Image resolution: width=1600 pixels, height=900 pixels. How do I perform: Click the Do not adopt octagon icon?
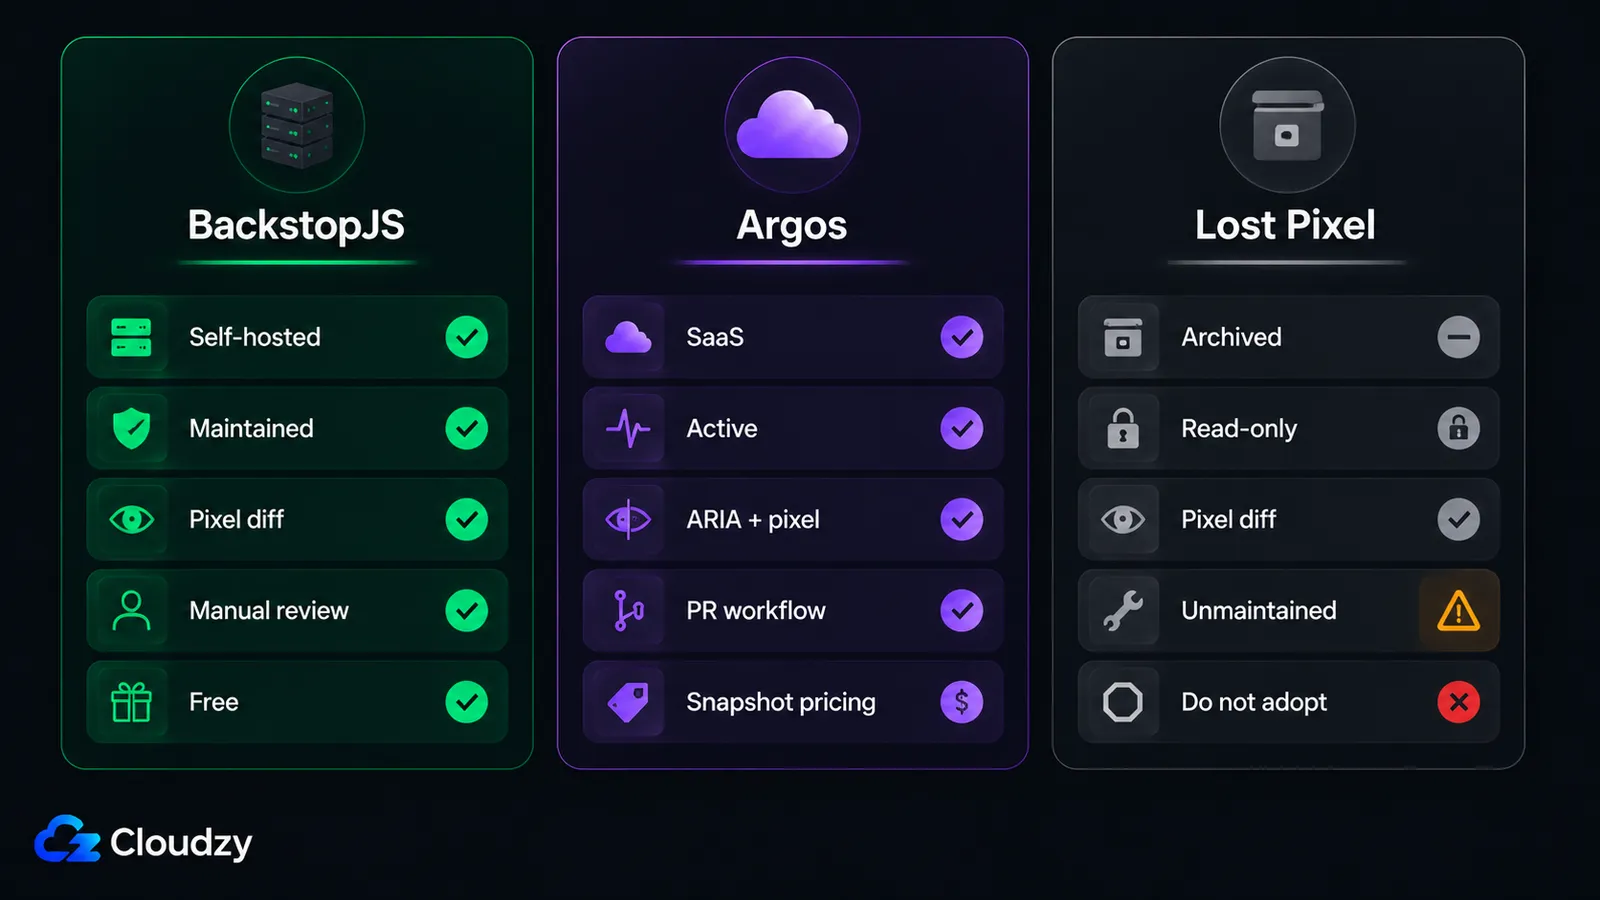click(1123, 702)
